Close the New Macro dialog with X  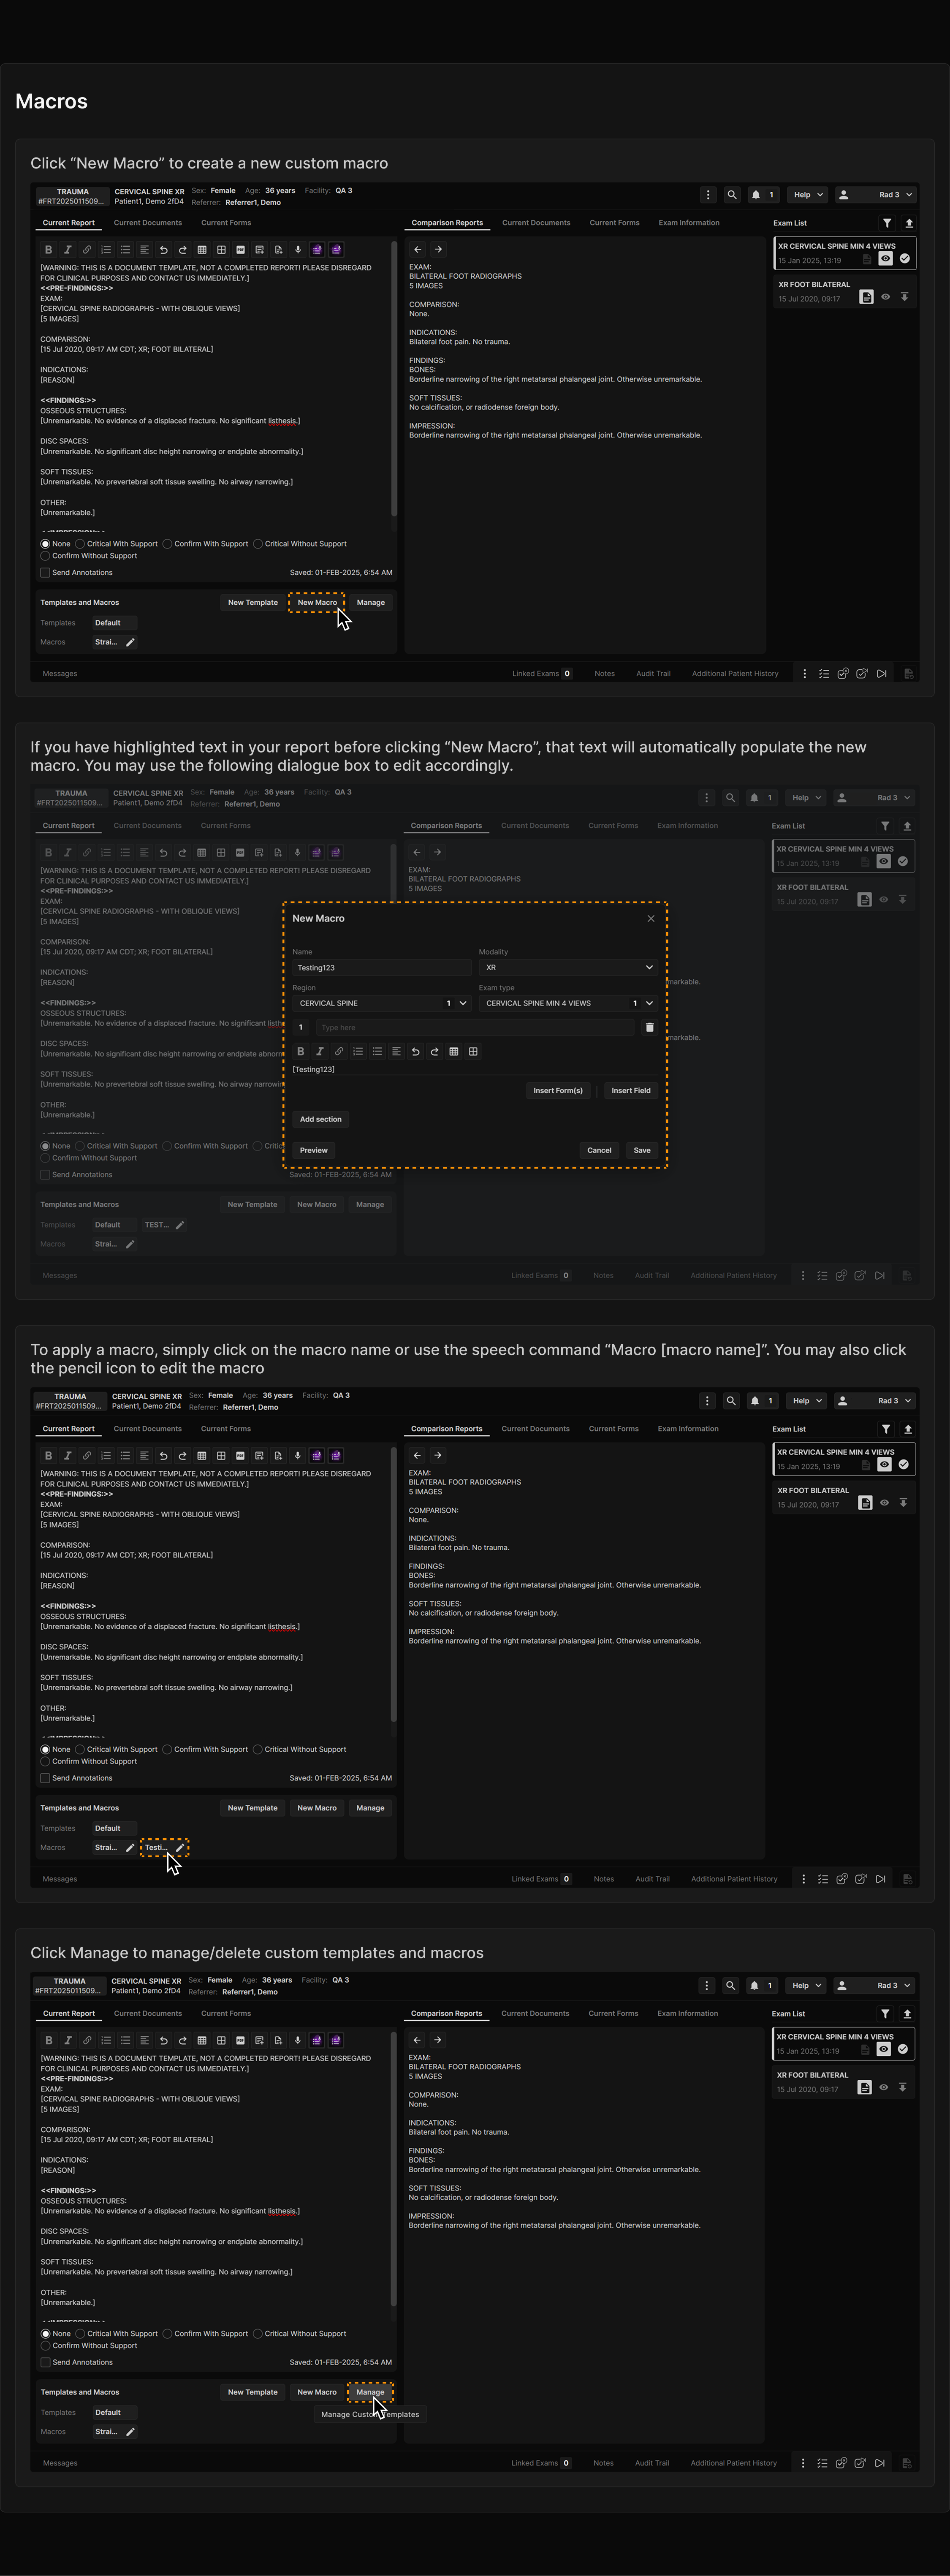(651, 918)
